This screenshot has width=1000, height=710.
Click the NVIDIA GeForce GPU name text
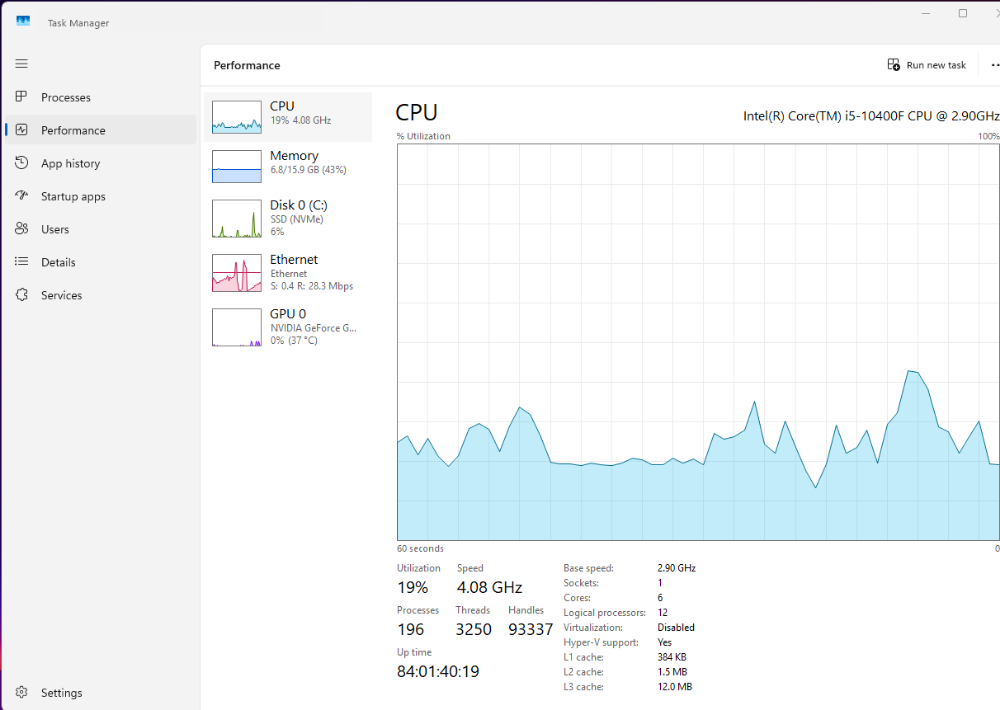pyautogui.click(x=313, y=328)
